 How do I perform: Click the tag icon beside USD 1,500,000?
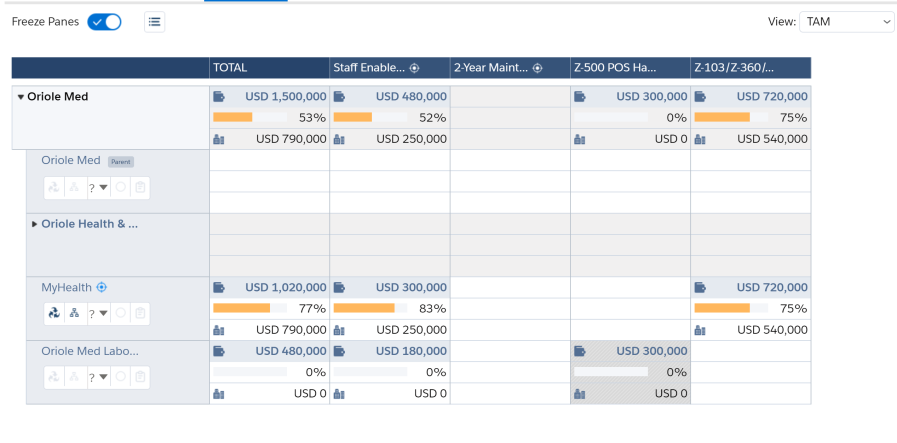(x=219, y=97)
